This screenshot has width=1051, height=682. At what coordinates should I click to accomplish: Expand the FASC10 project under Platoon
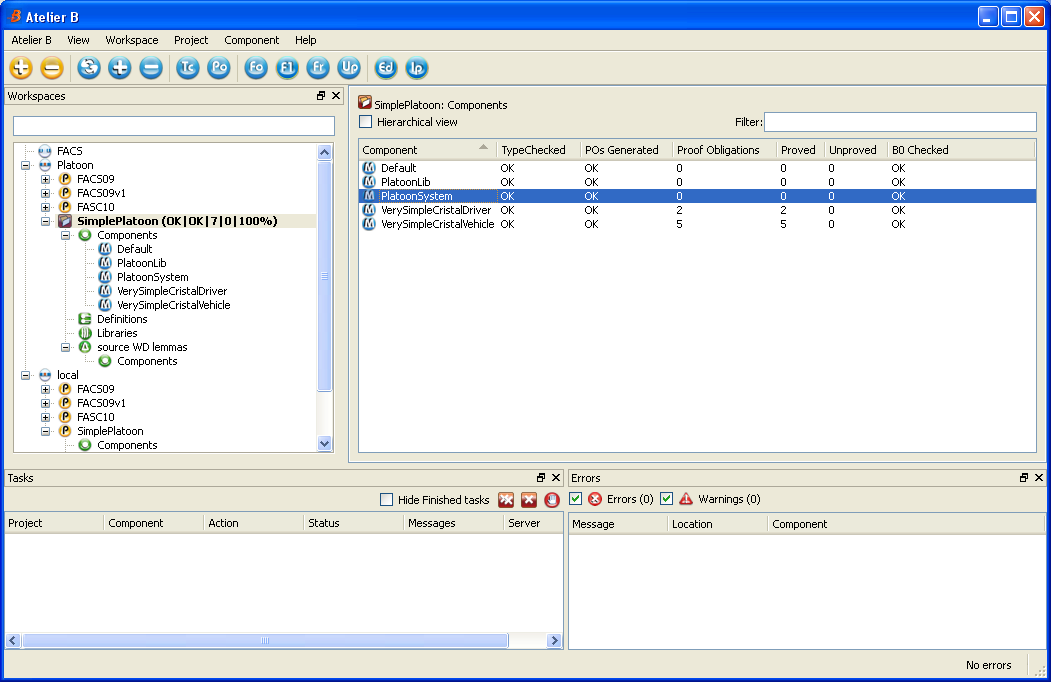46,207
